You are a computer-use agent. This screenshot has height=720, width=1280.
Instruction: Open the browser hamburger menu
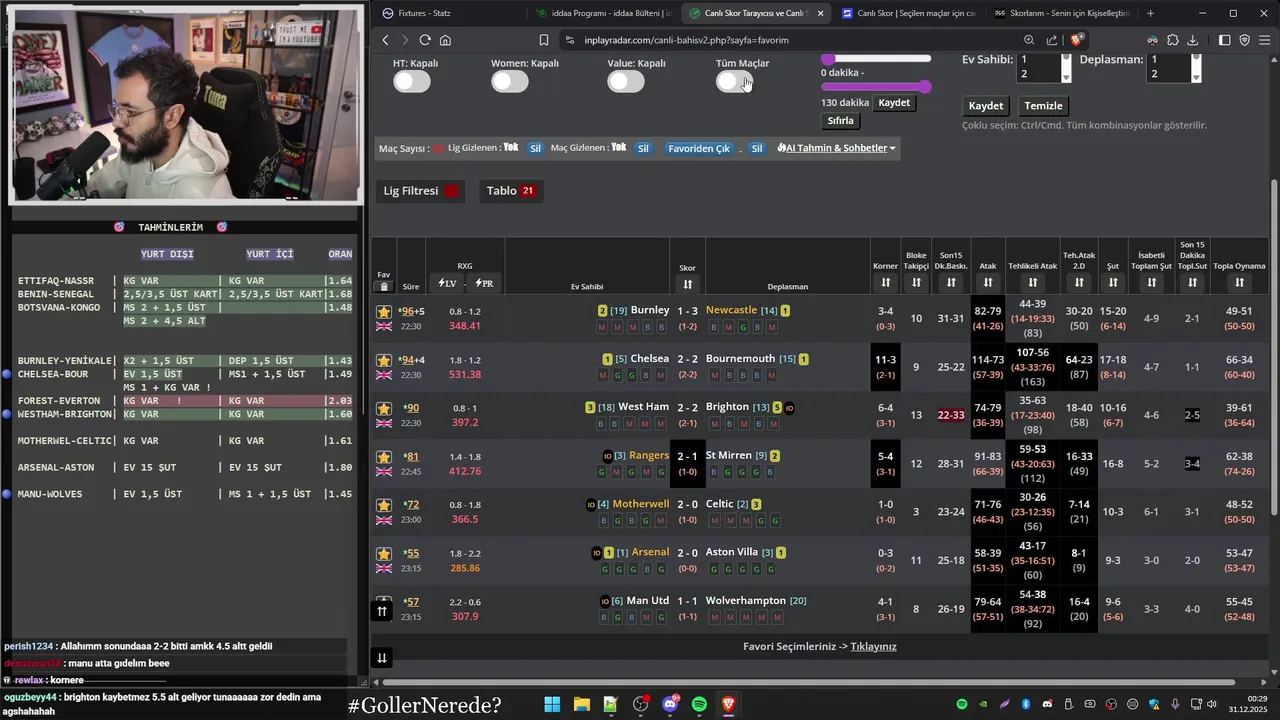click(x=1265, y=40)
